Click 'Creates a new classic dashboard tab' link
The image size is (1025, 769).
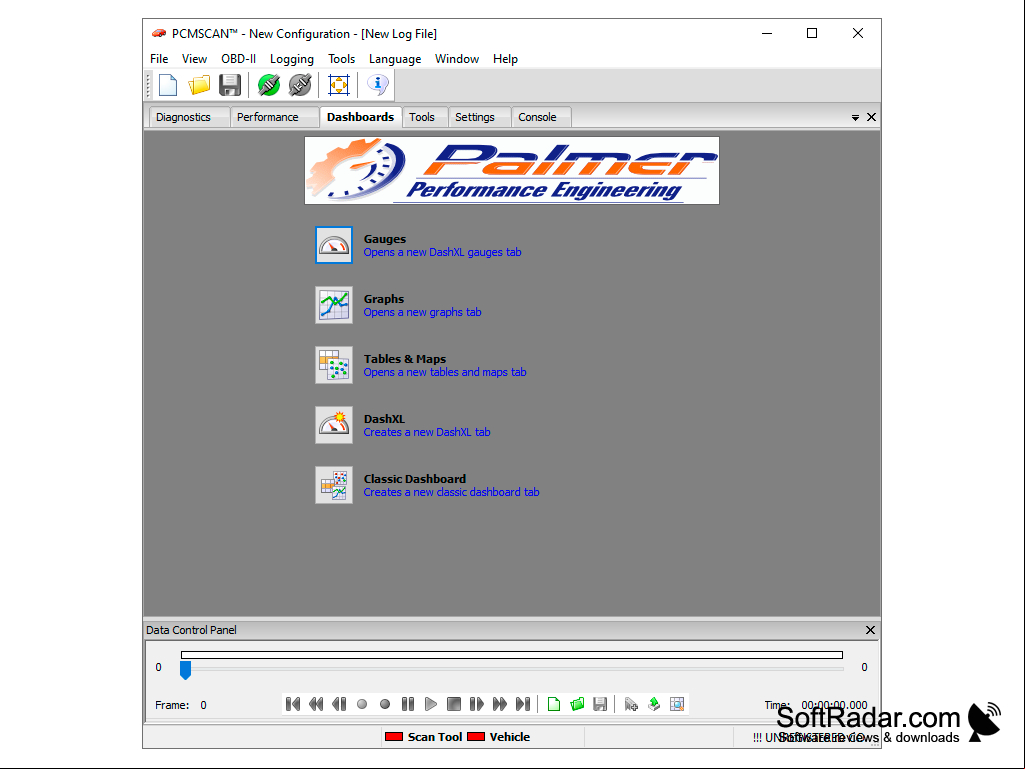(451, 492)
